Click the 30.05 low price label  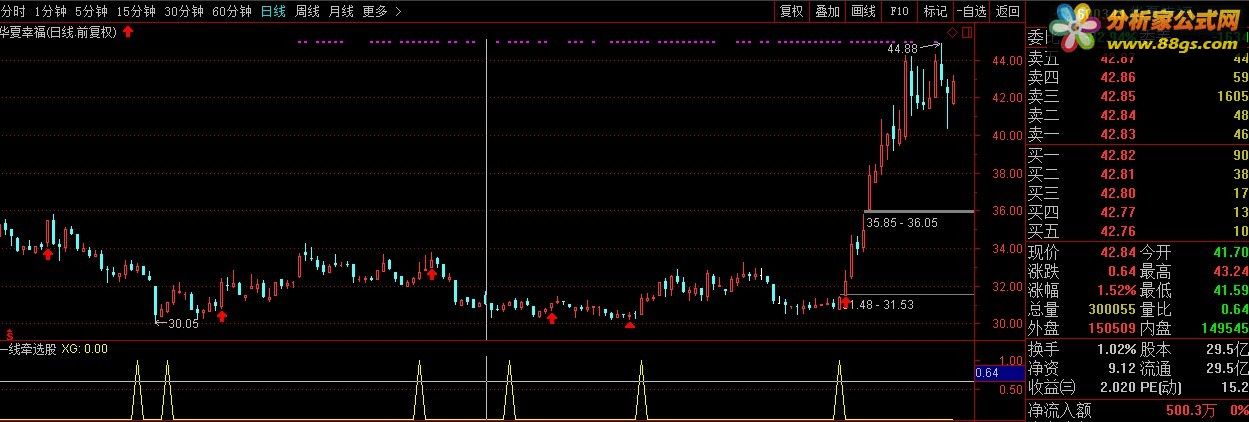tap(183, 323)
